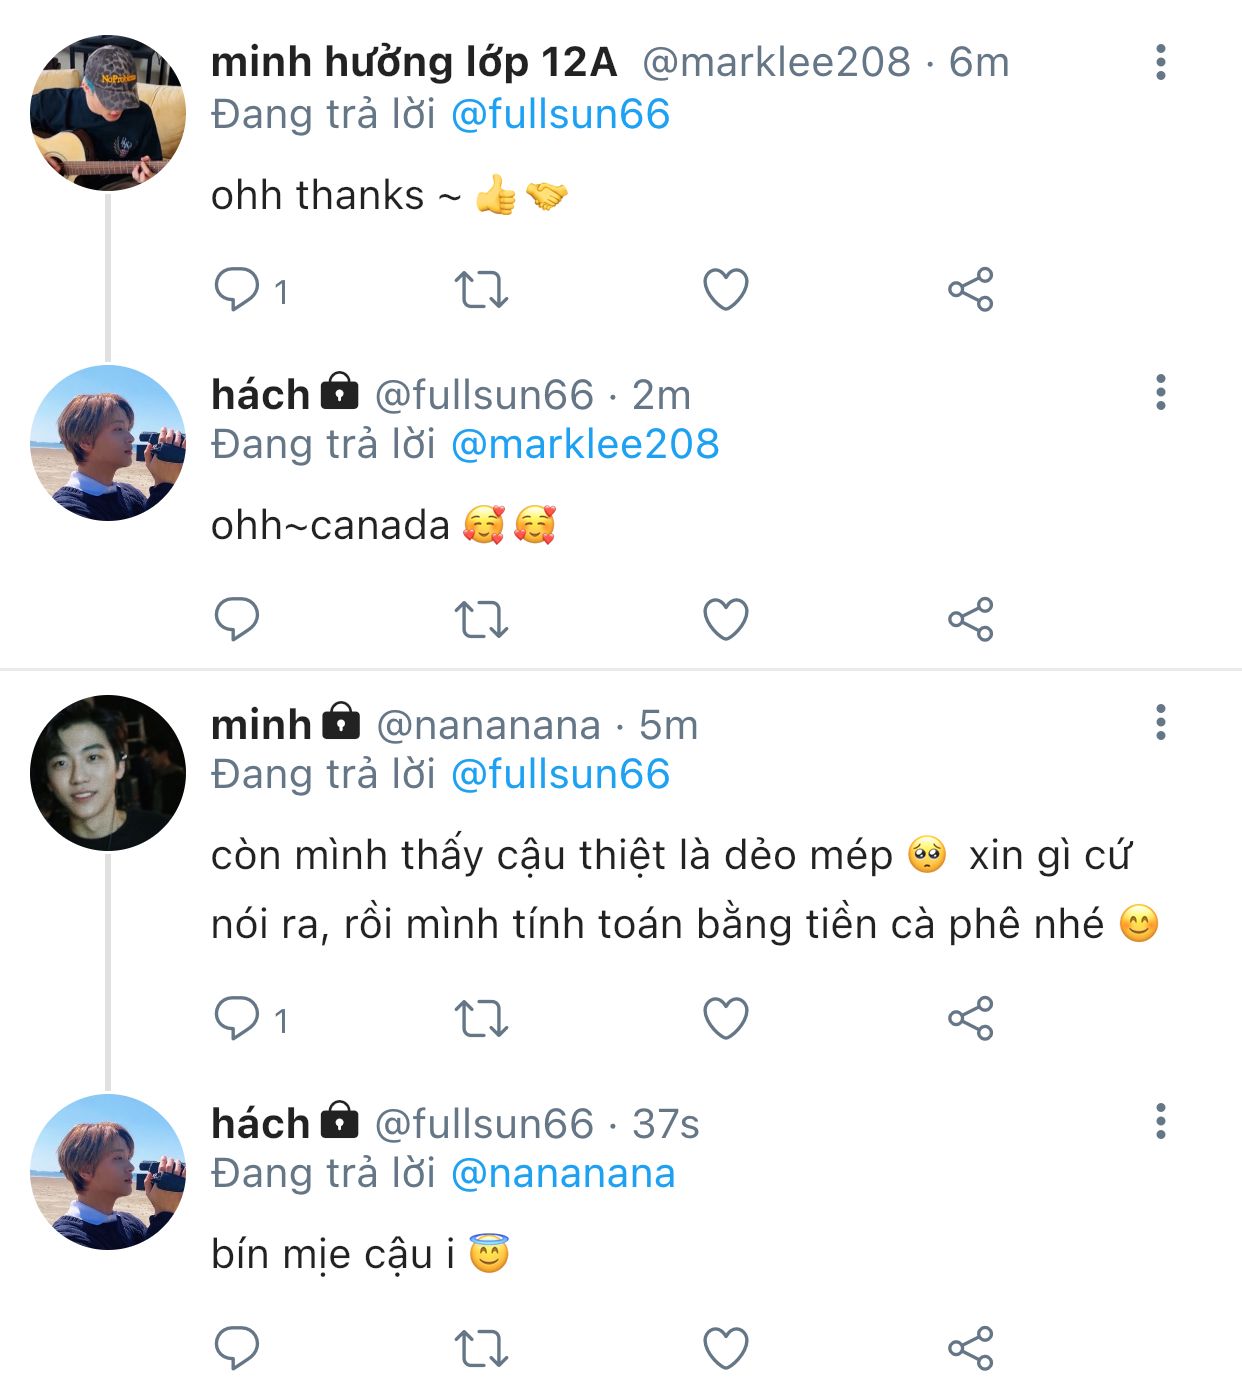Open the @fullsun66 mention in the first tweet

[560, 114]
